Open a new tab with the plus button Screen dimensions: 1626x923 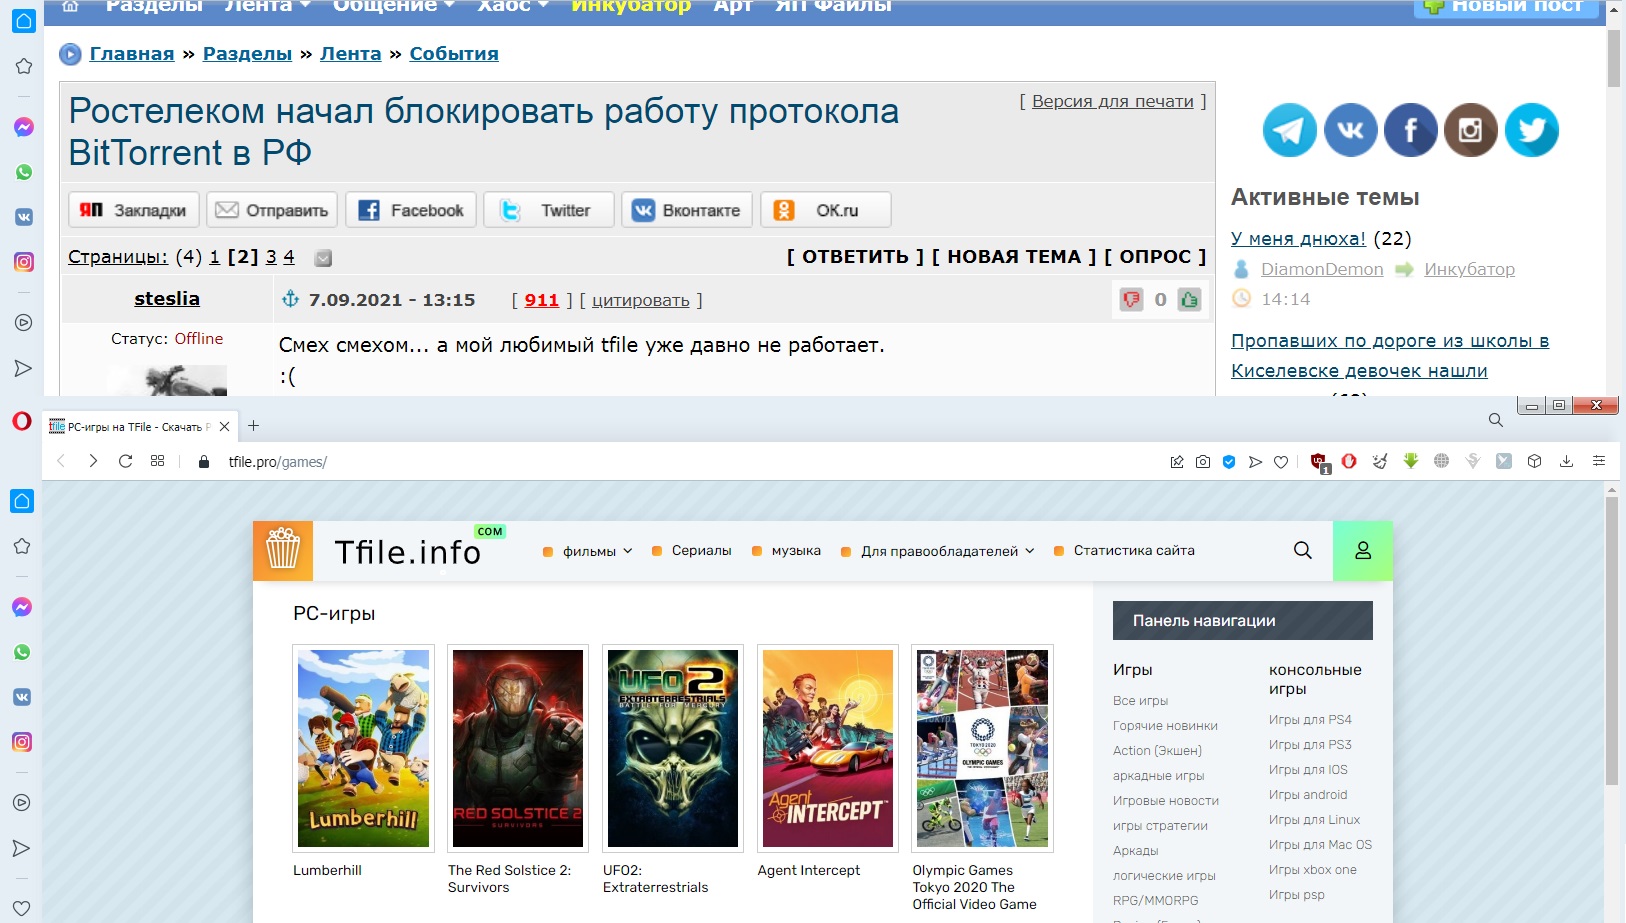[254, 425]
